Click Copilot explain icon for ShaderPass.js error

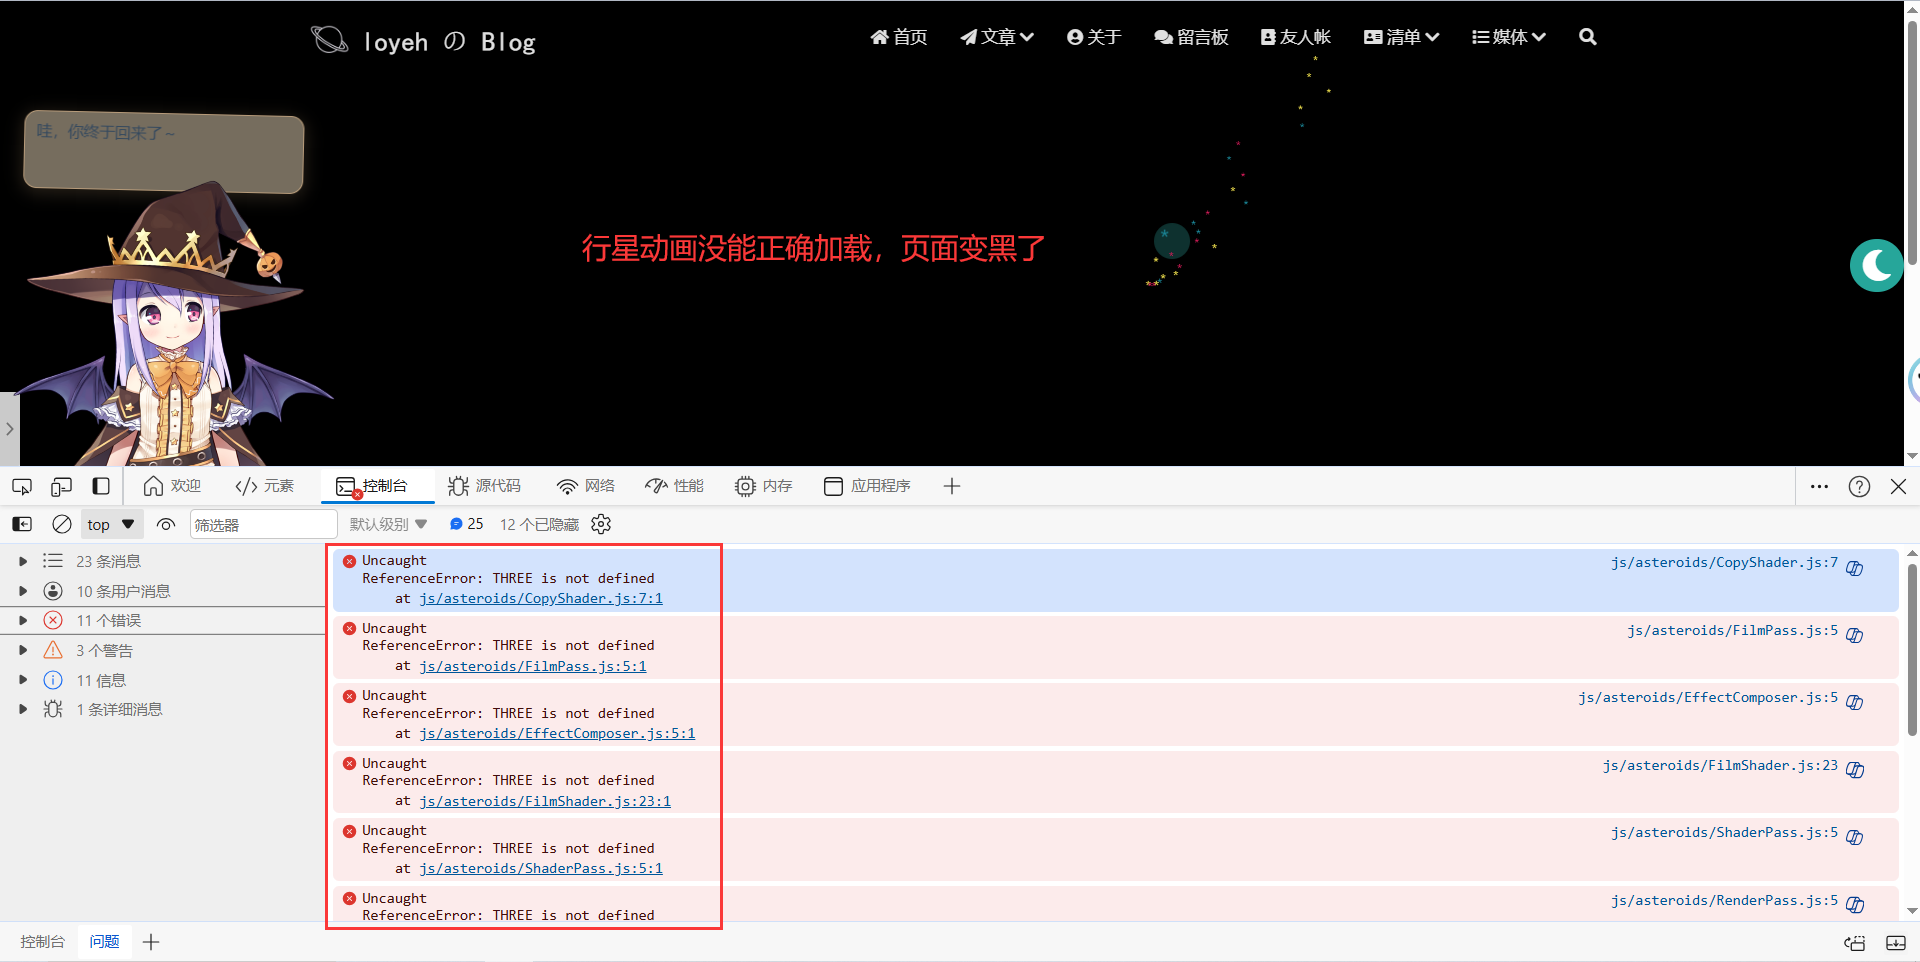(1855, 837)
